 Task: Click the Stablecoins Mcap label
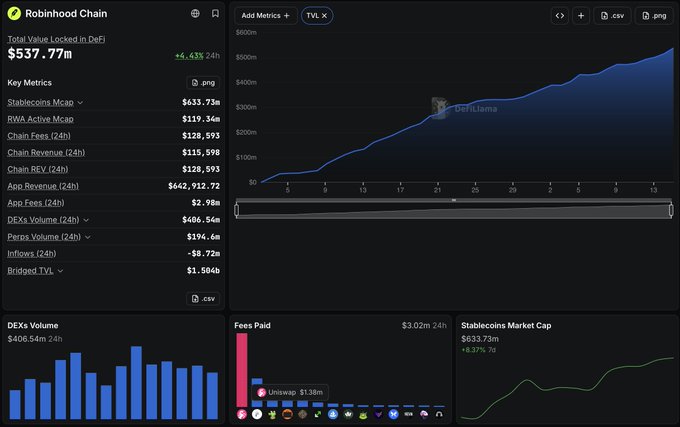click(x=40, y=102)
